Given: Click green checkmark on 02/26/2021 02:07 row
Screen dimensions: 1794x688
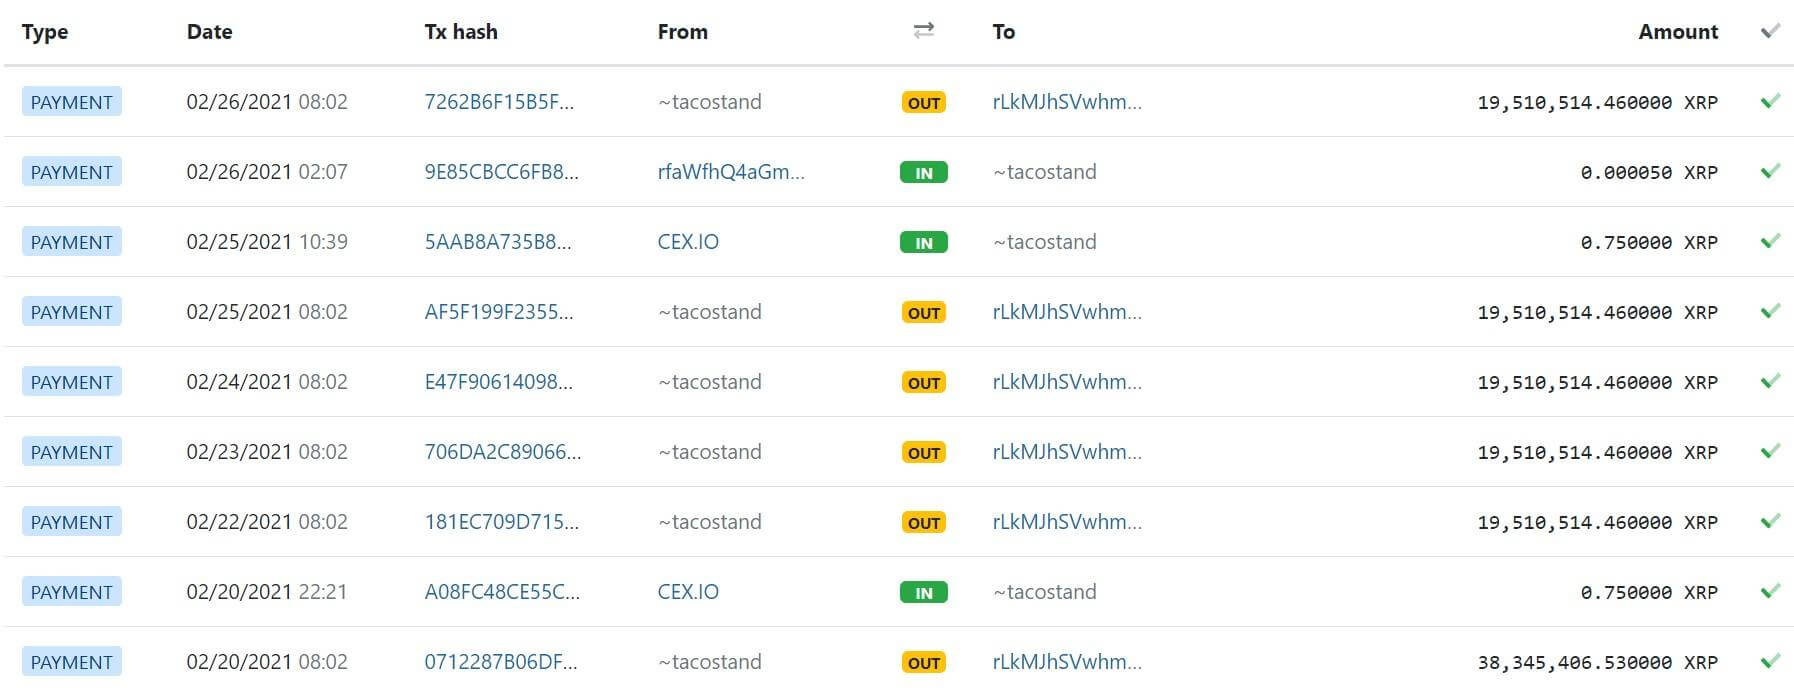Looking at the screenshot, I should click(1770, 171).
